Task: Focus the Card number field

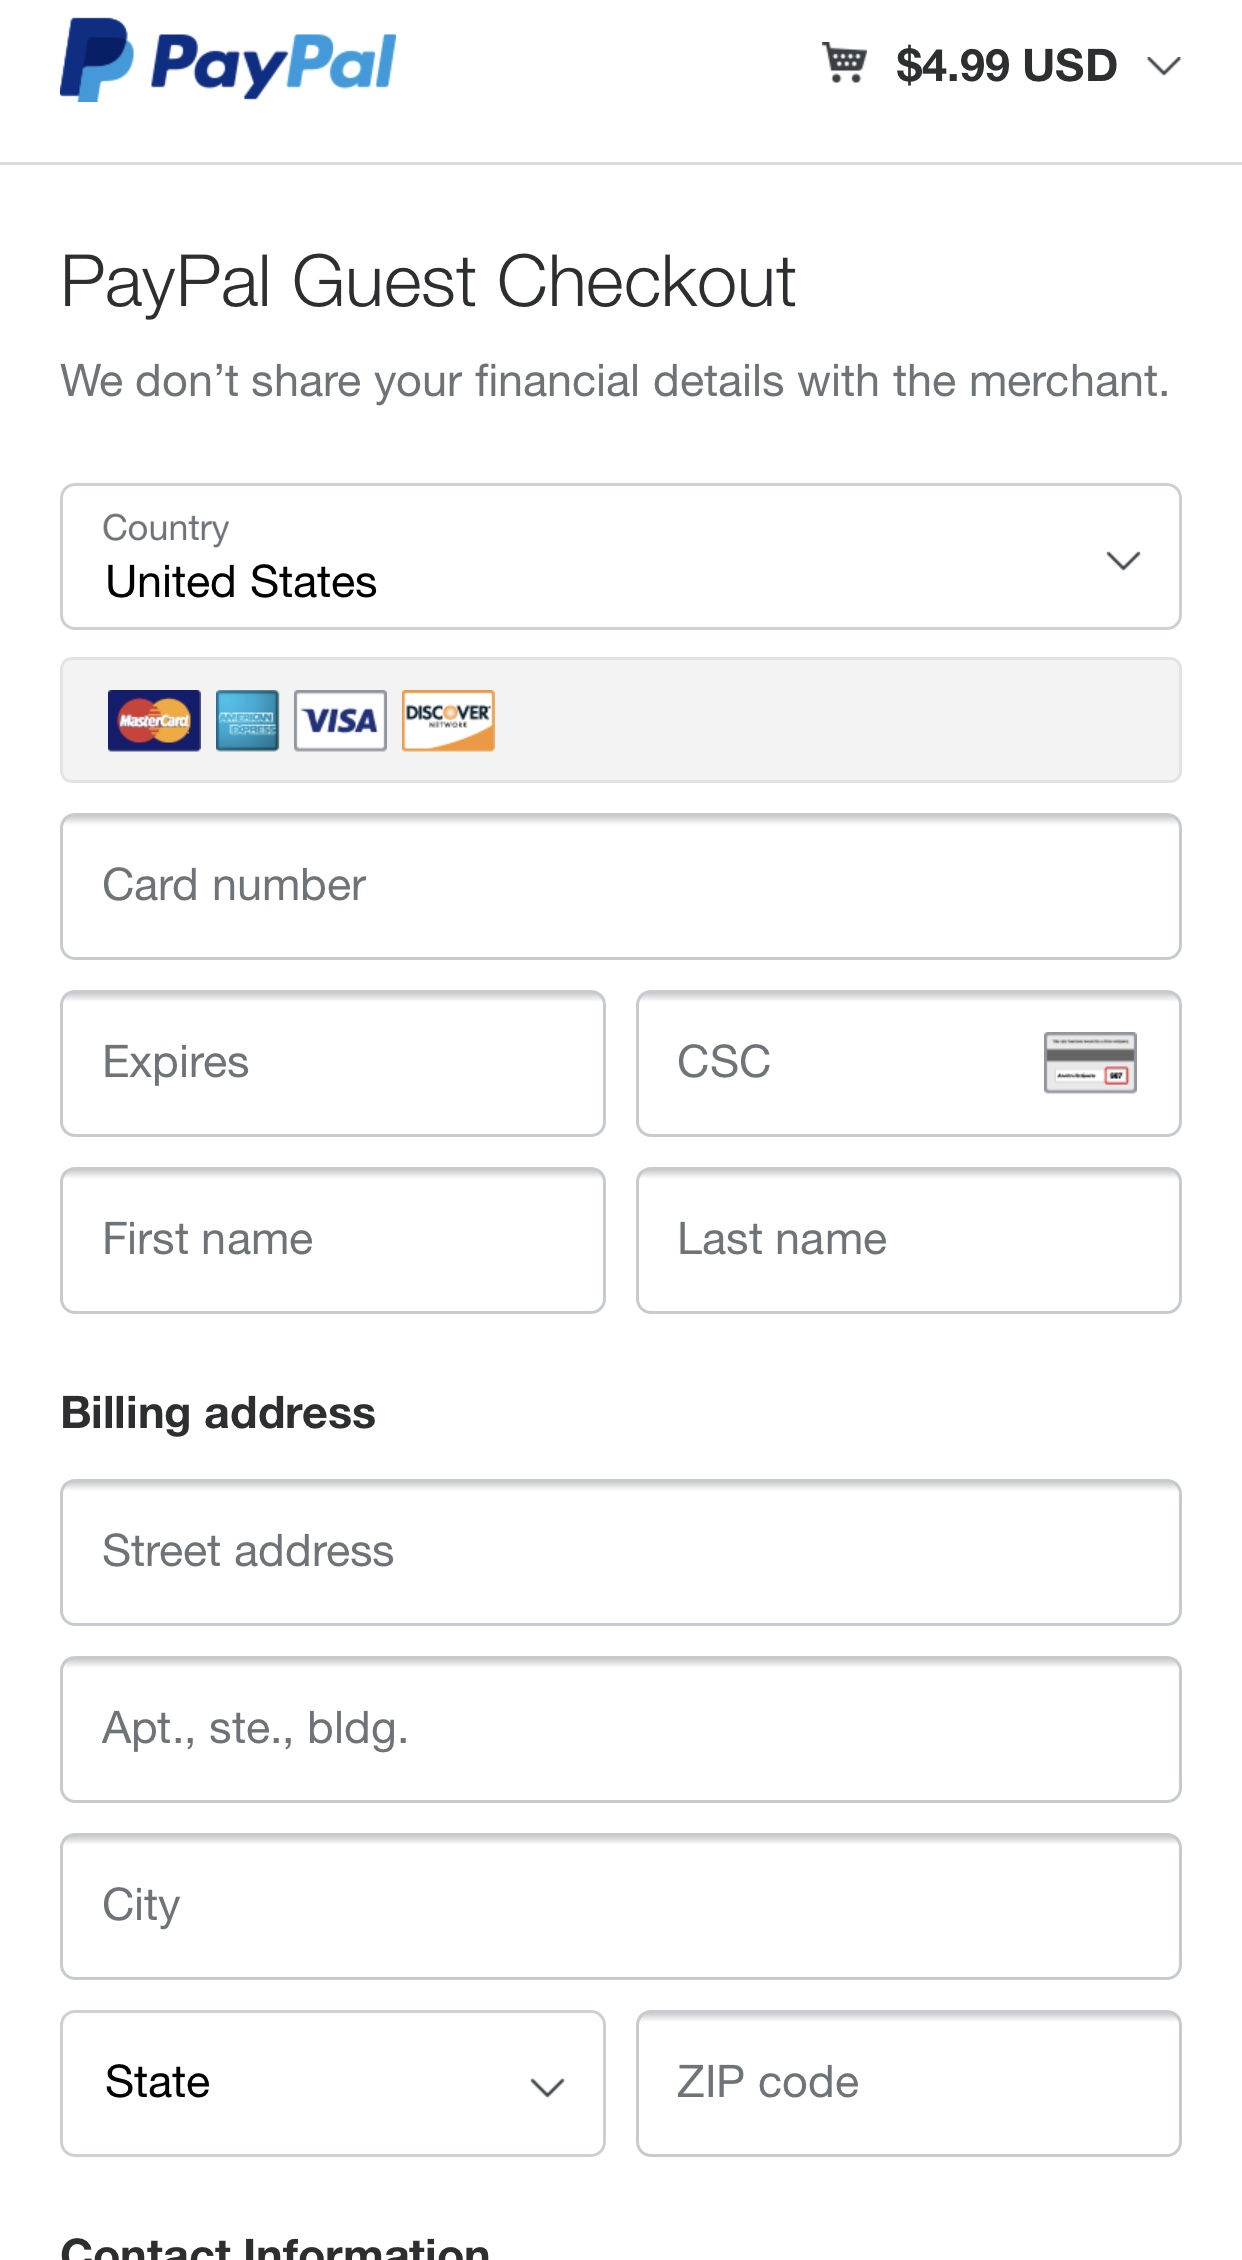Action: tap(621, 886)
